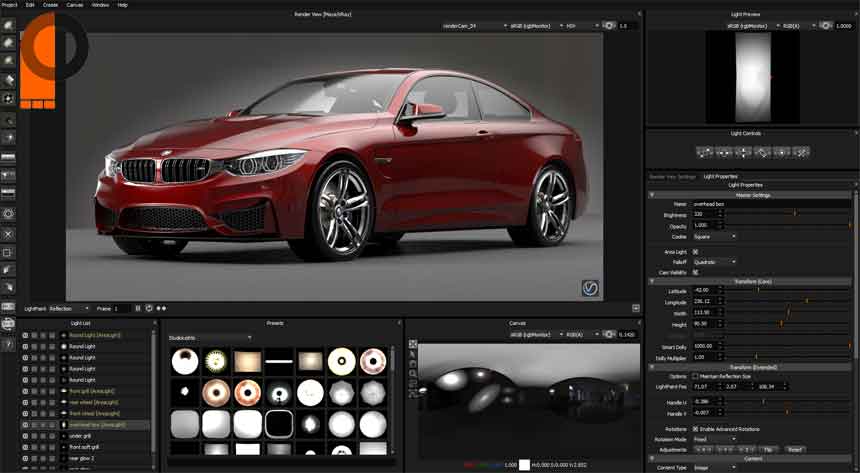Click the top tool icon on Canvas sidebar

413,344
